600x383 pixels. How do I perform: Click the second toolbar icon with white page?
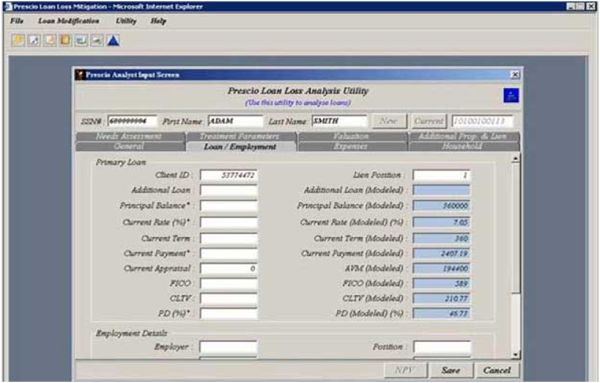click(x=34, y=40)
